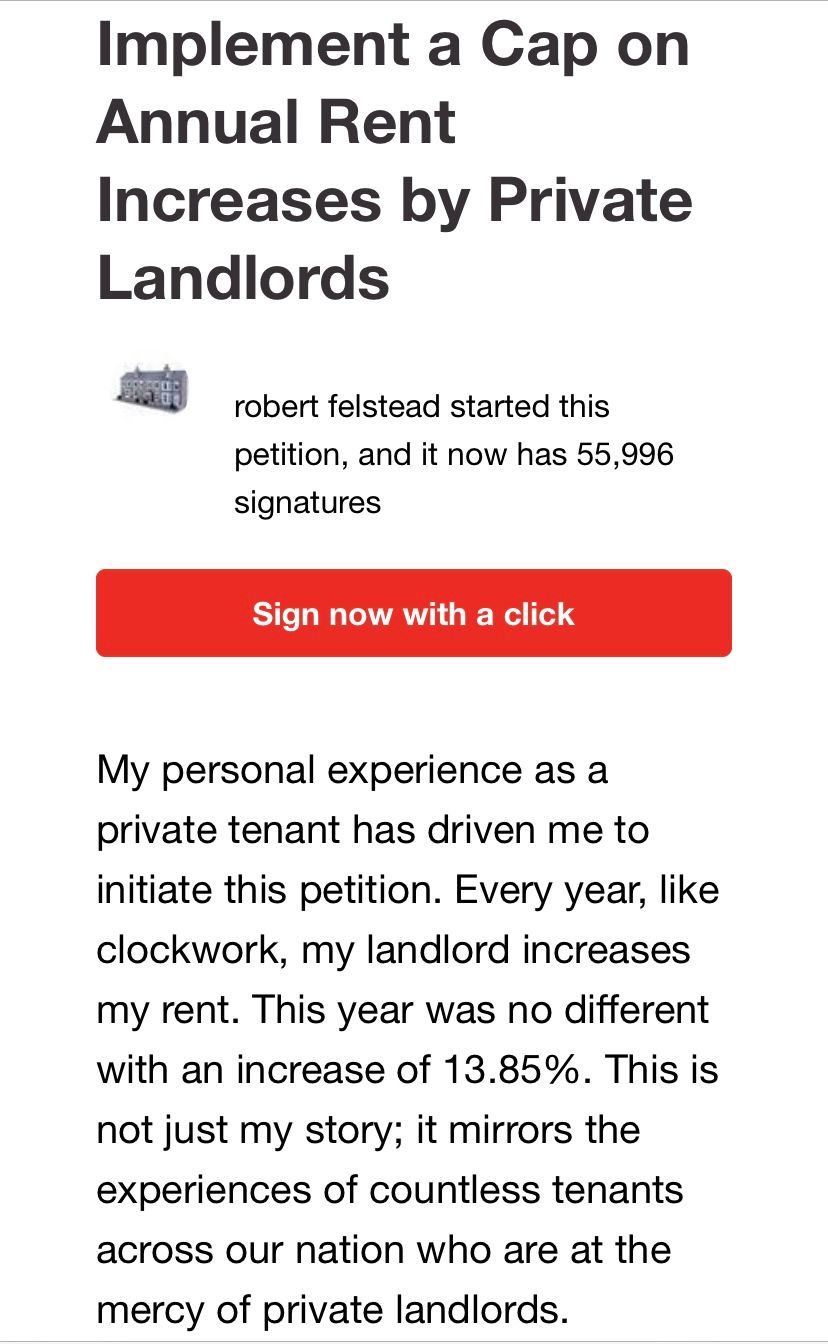
Task: Select the robert felstead name text
Action: (x=338, y=407)
